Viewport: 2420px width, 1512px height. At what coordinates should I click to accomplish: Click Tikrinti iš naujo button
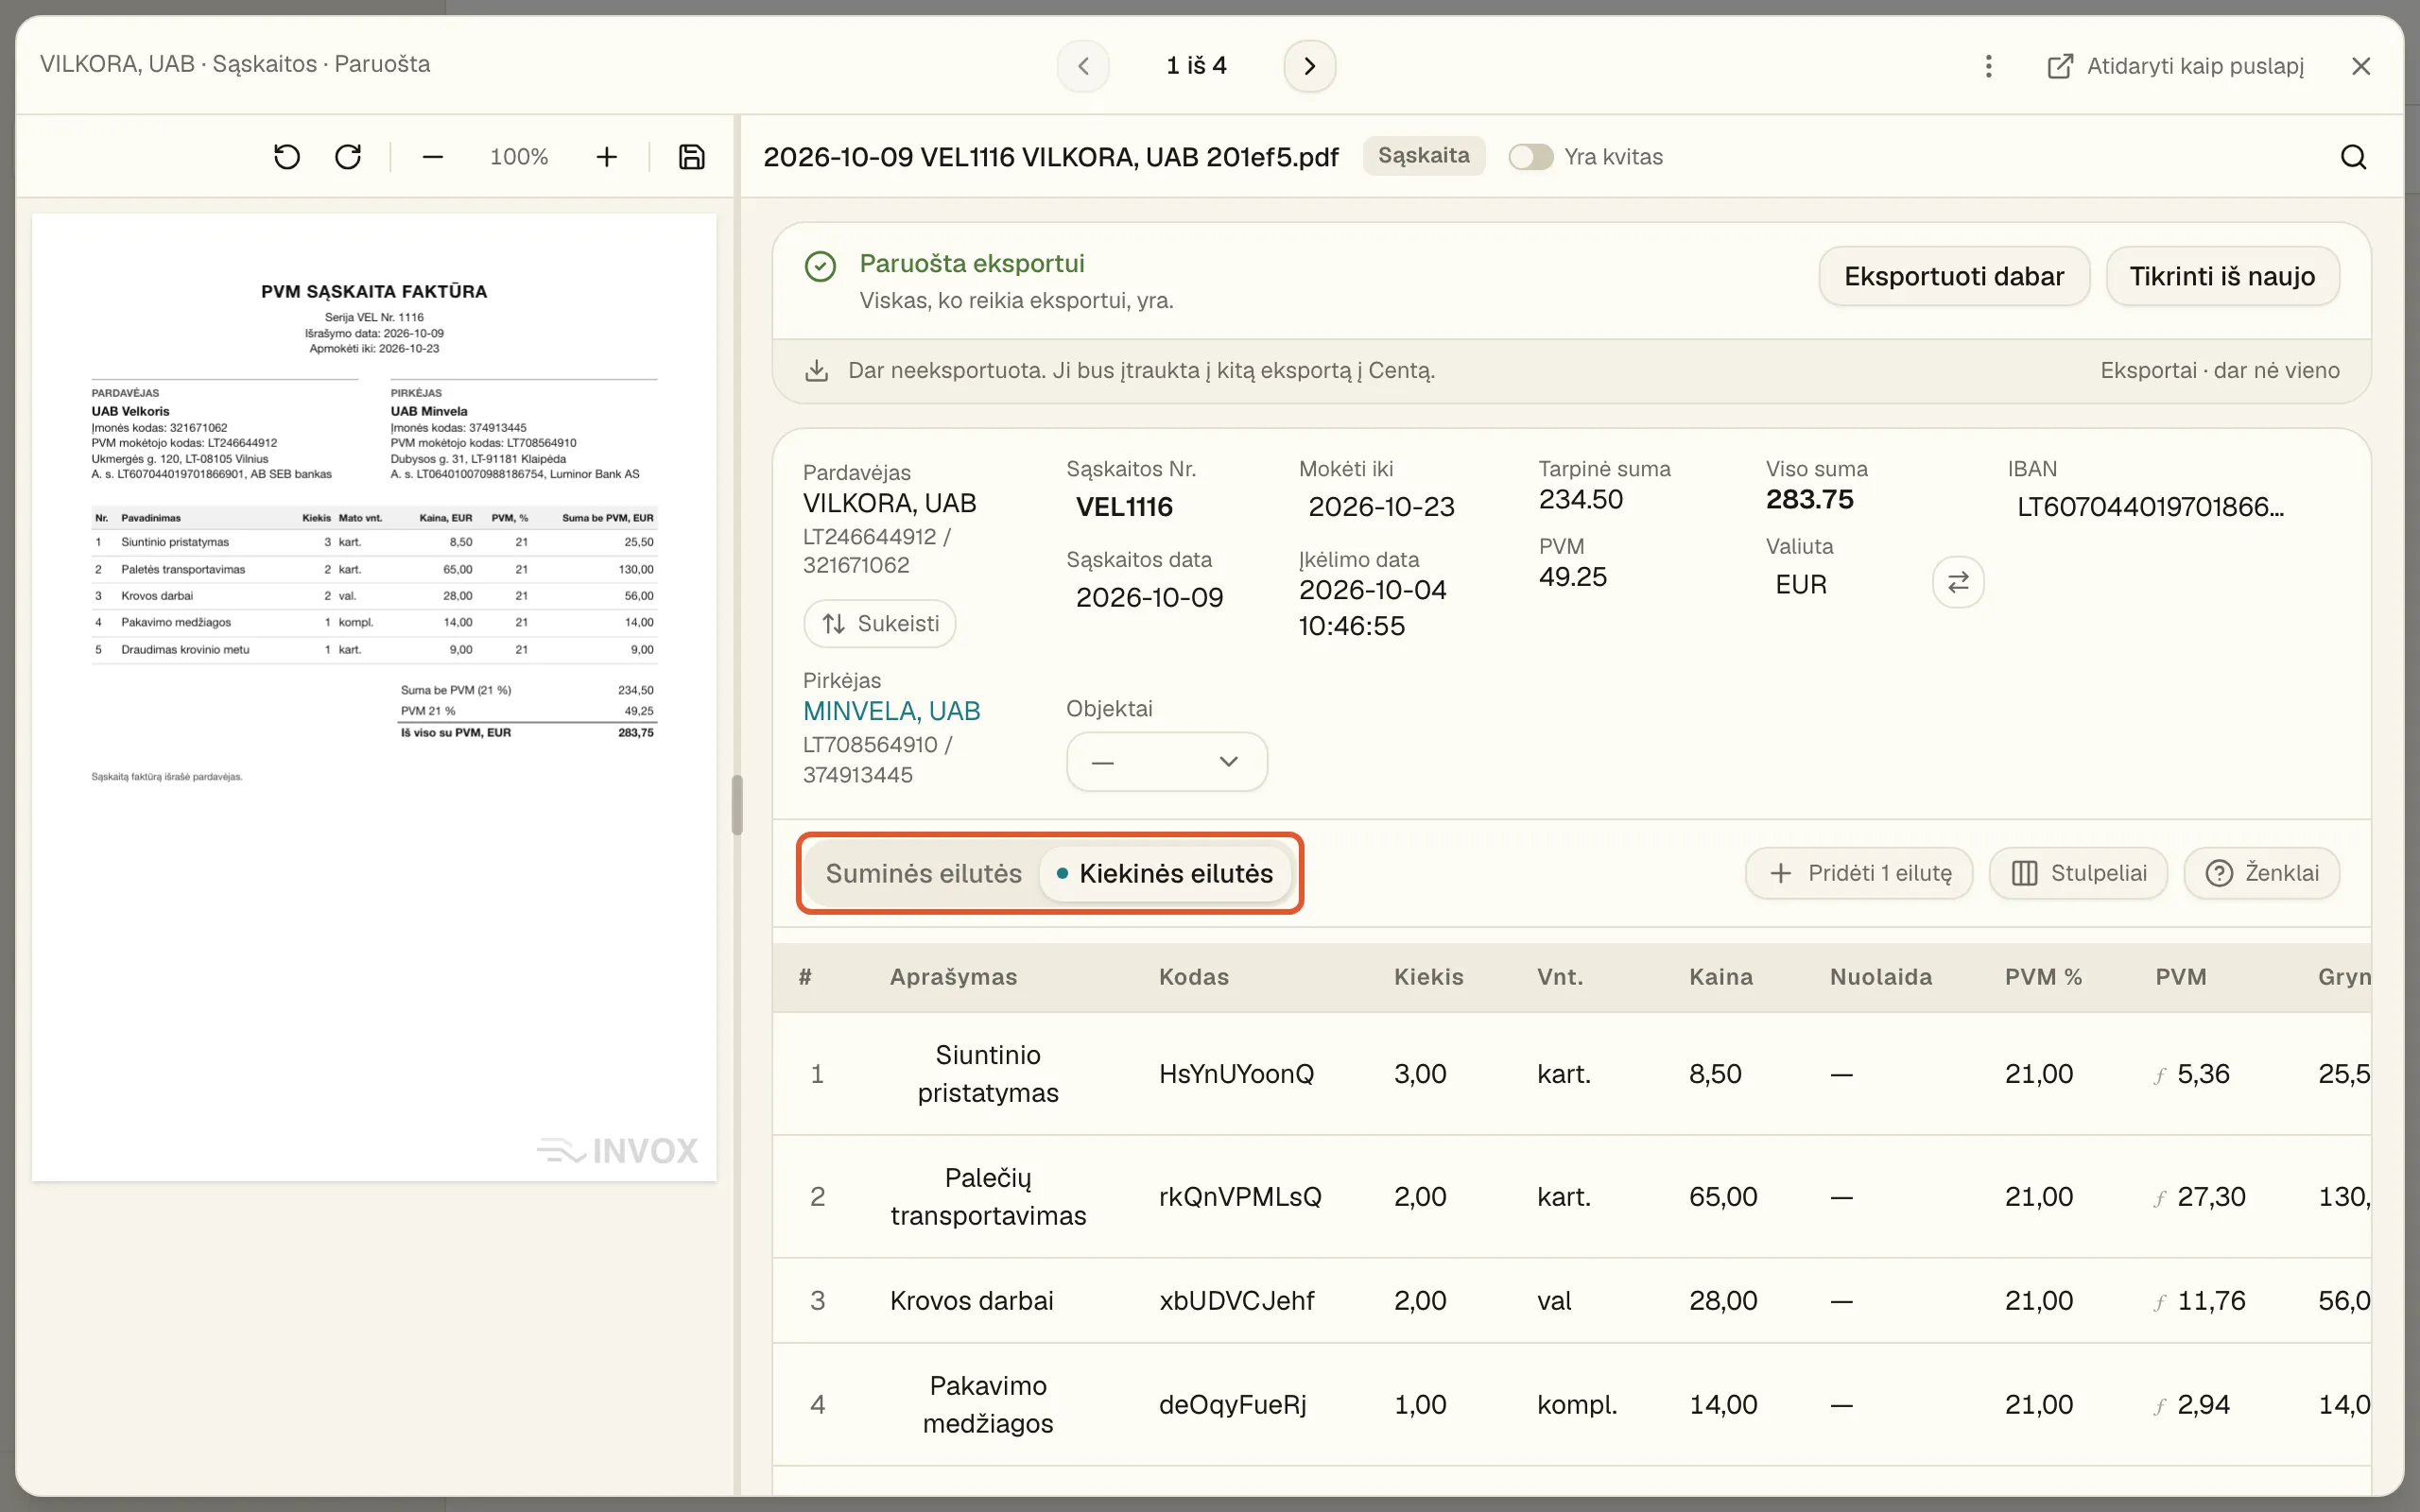pyautogui.click(x=2222, y=276)
